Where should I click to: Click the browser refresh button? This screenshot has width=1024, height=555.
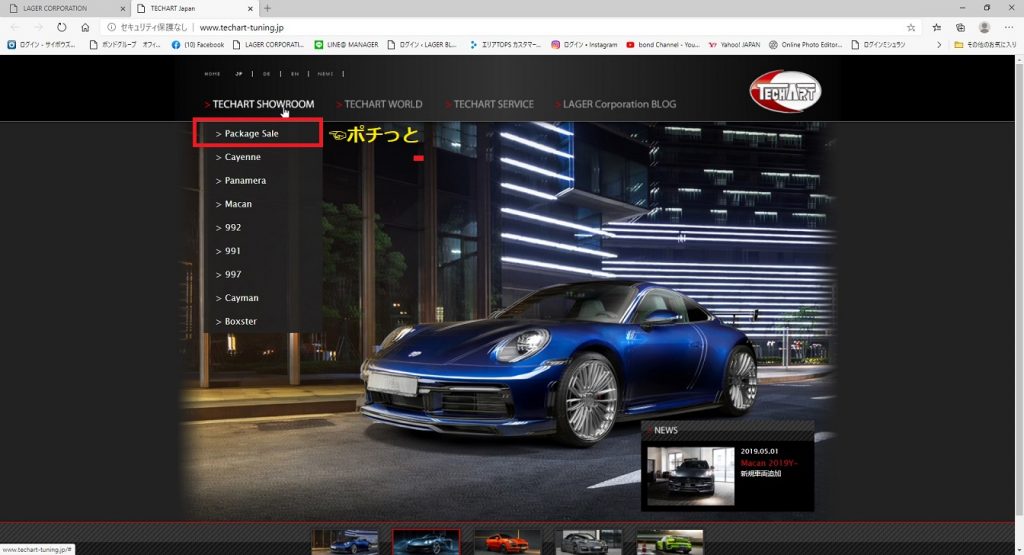point(62,27)
